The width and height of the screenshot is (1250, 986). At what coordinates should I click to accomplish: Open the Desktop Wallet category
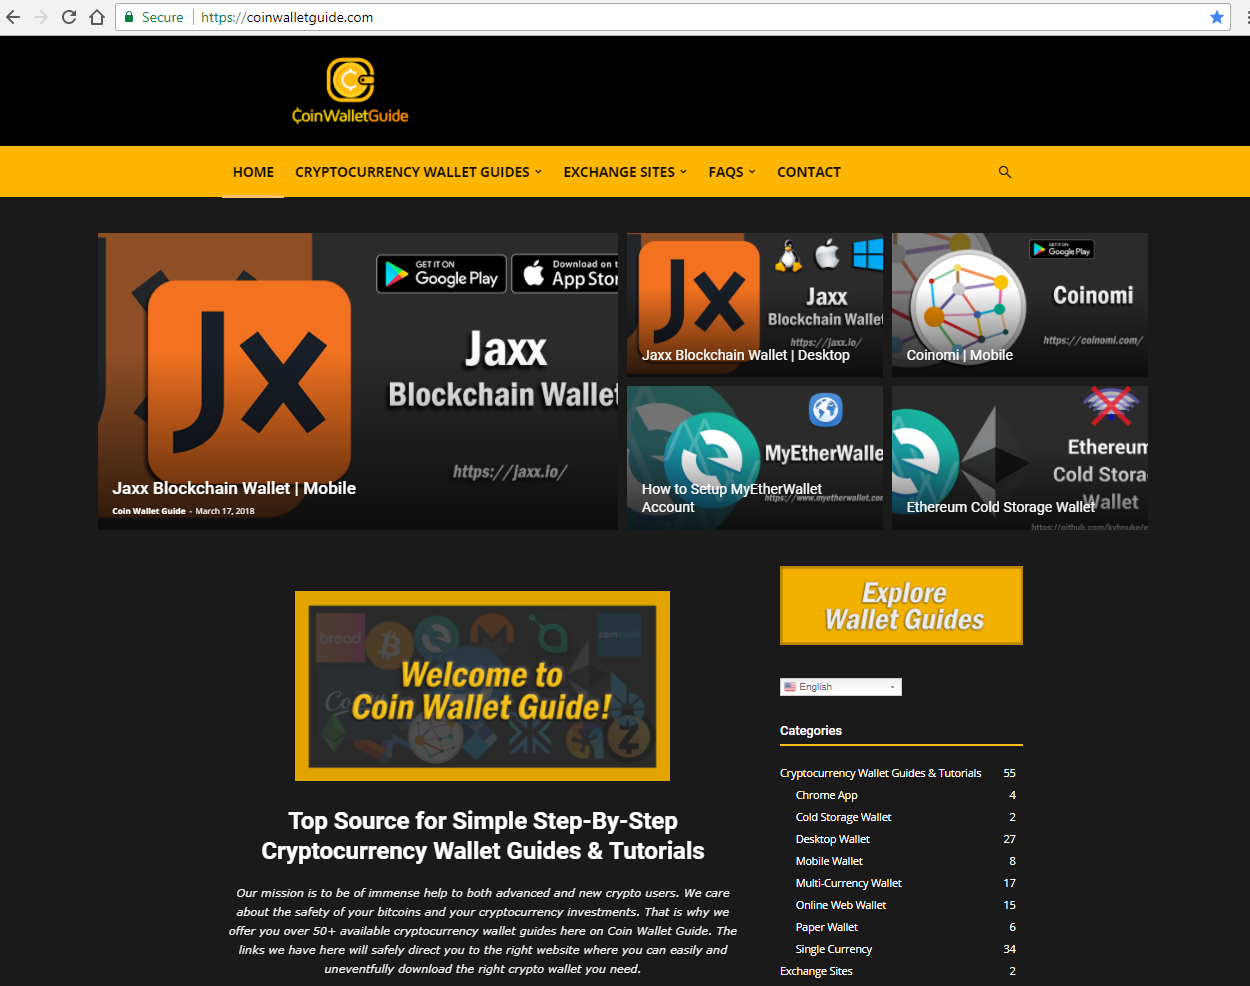(x=833, y=839)
